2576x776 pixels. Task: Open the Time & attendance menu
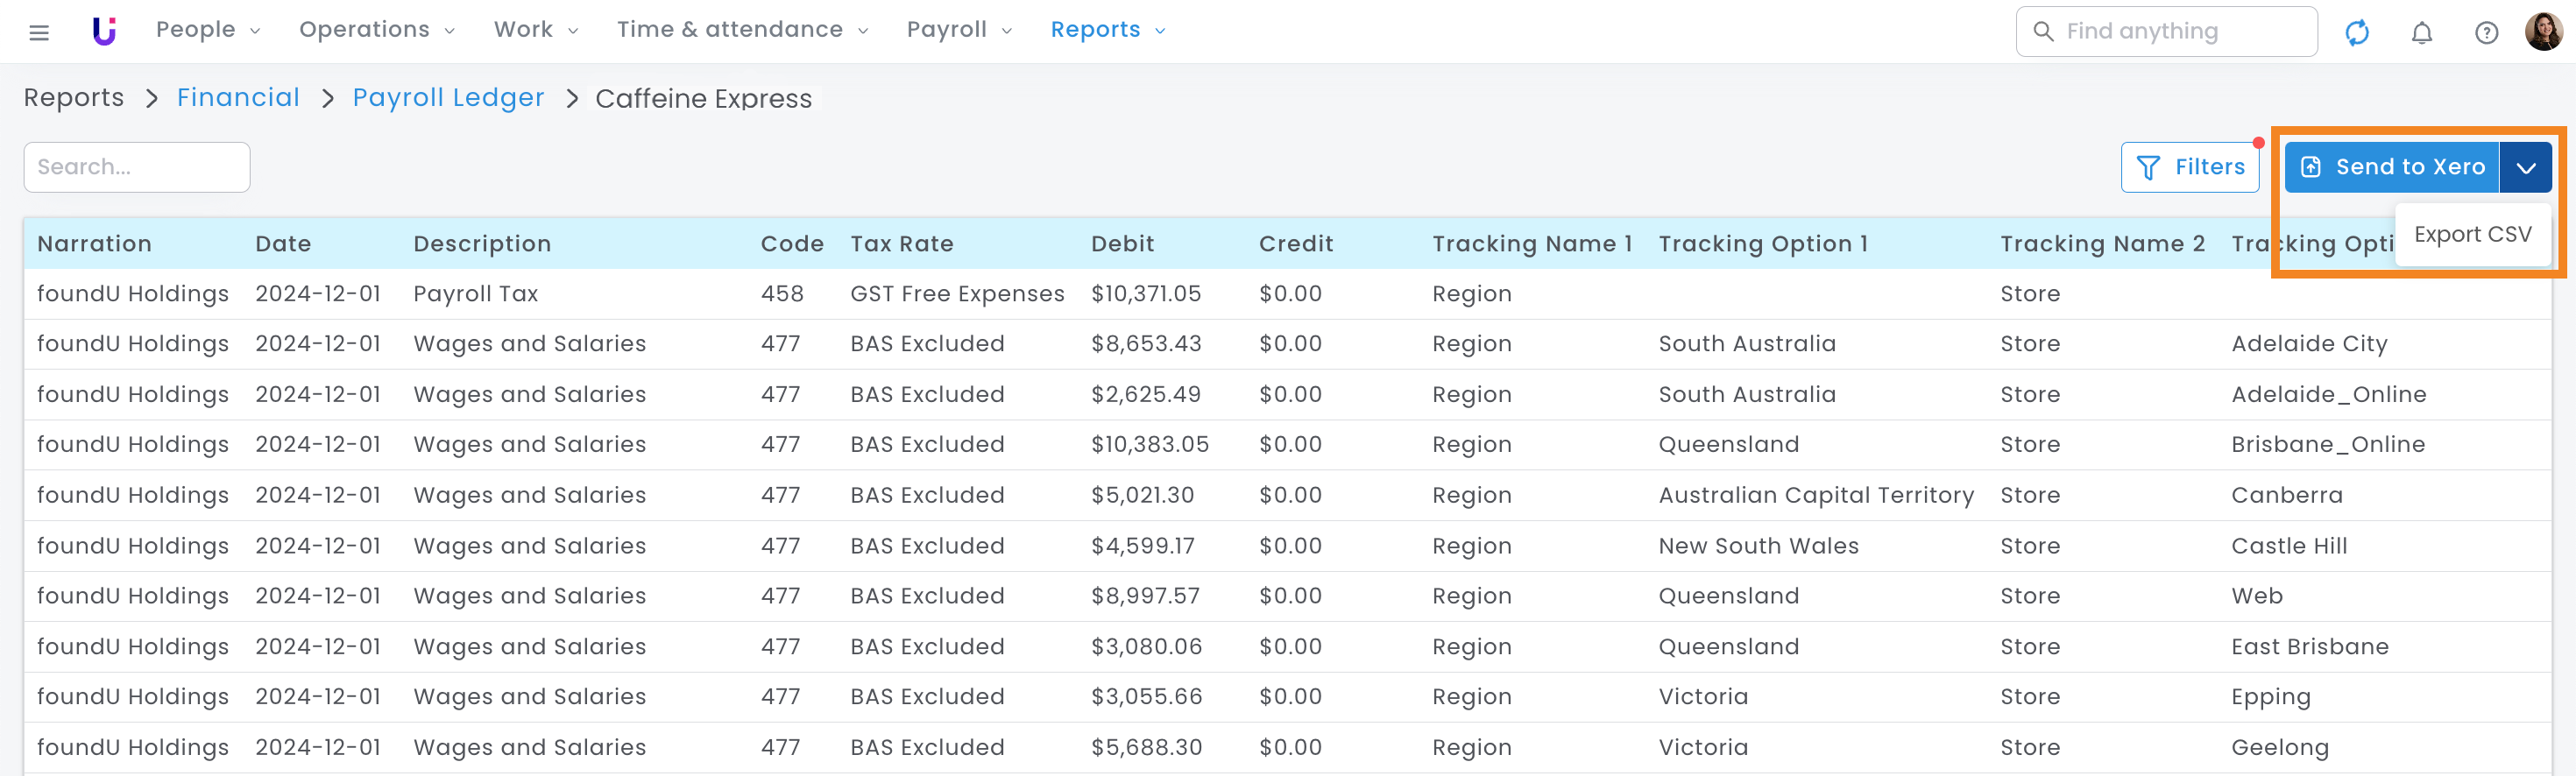741,30
